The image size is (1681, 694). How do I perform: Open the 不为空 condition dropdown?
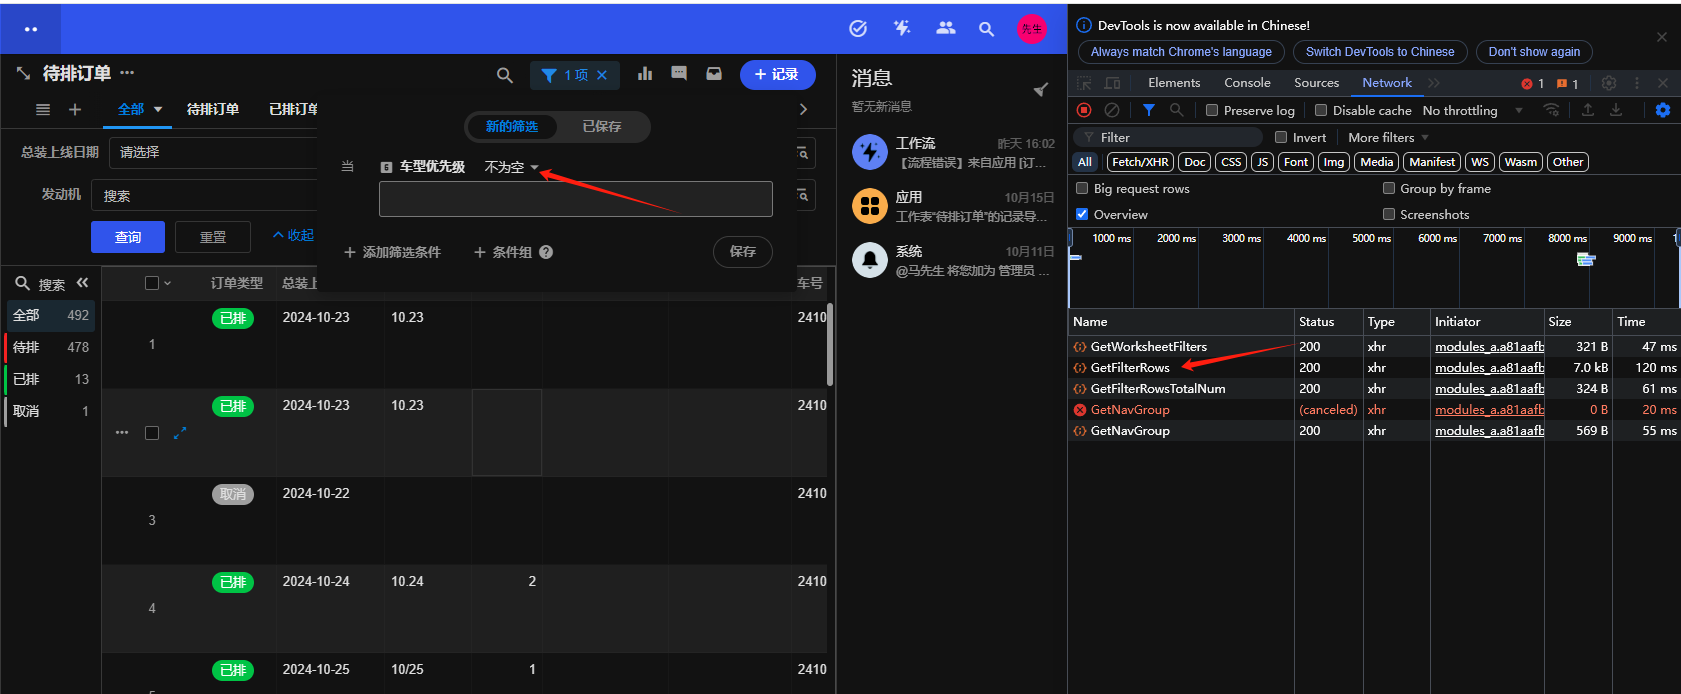tap(511, 167)
